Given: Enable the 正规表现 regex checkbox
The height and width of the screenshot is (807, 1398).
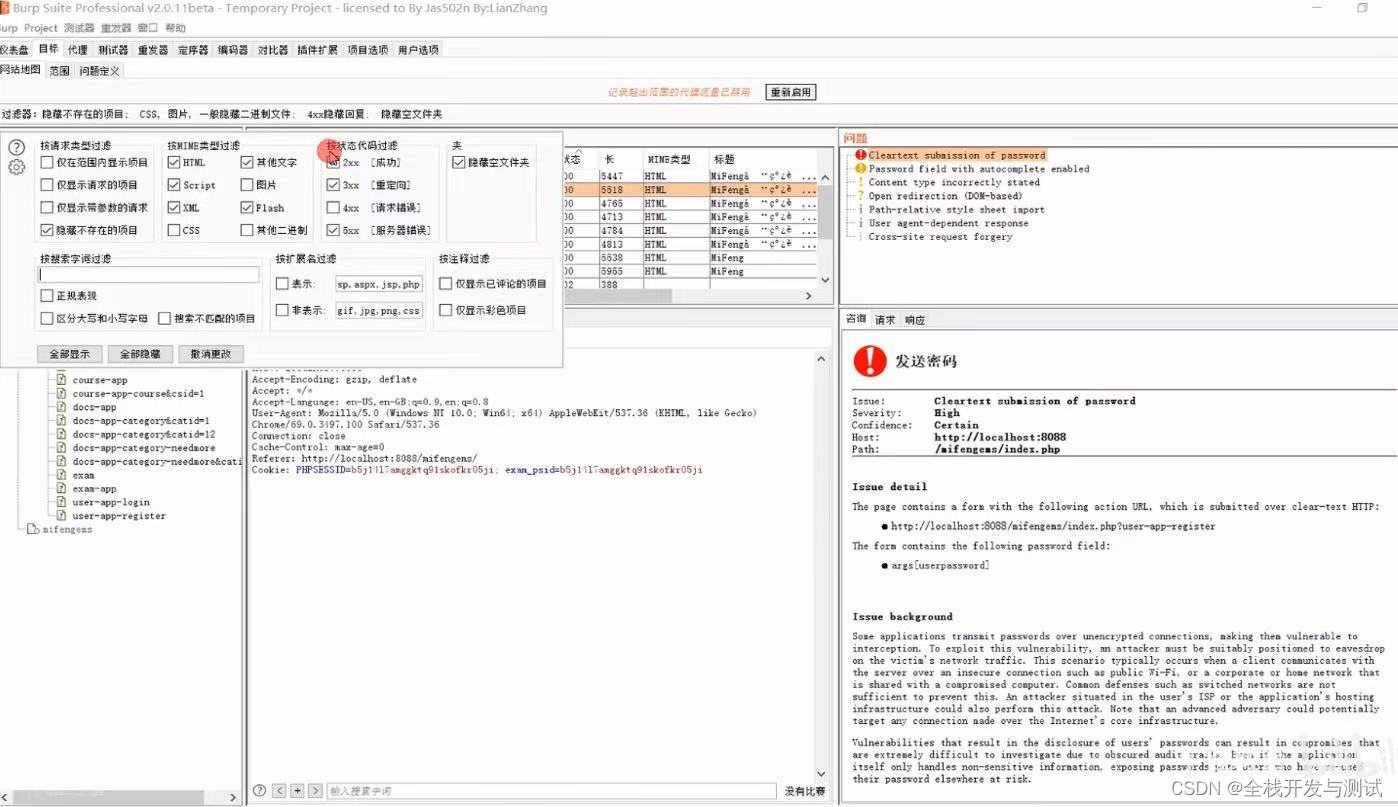Looking at the screenshot, I should (x=46, y=296).
